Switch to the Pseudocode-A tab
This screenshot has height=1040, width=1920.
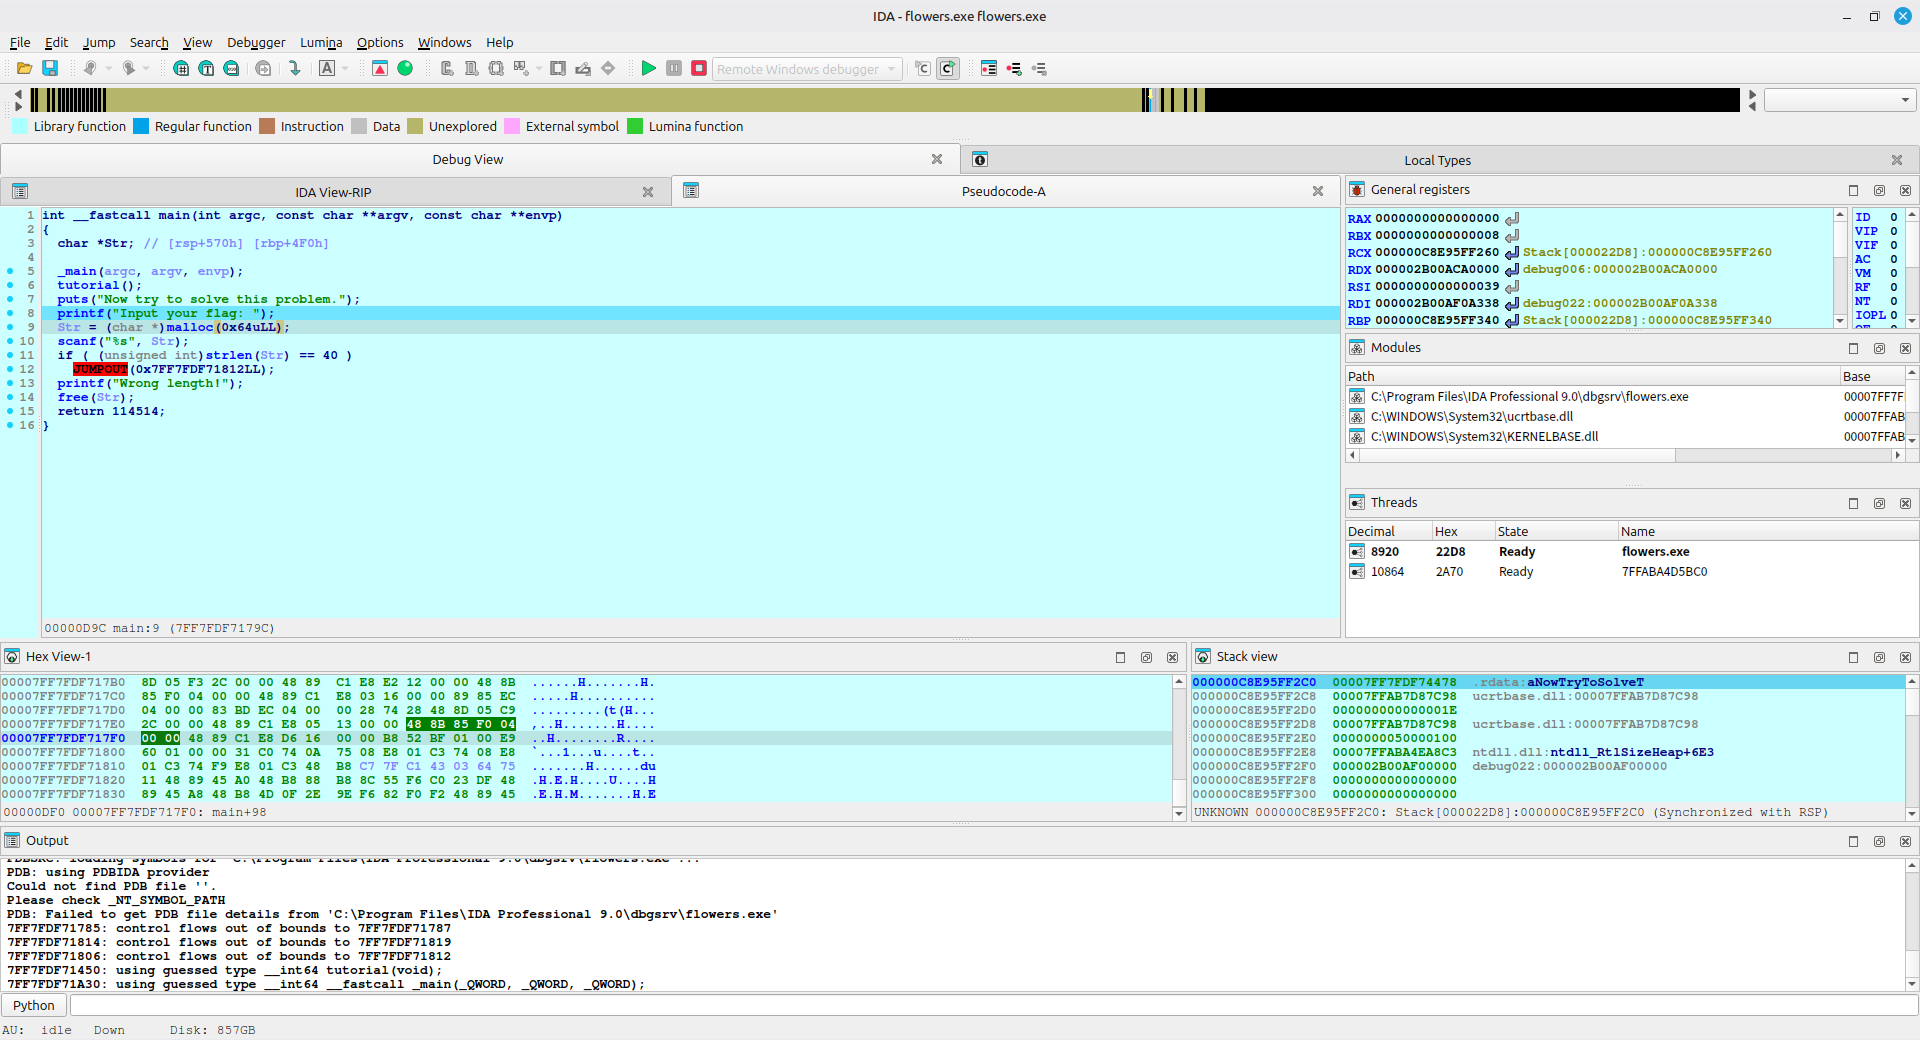coord(1003,191)
